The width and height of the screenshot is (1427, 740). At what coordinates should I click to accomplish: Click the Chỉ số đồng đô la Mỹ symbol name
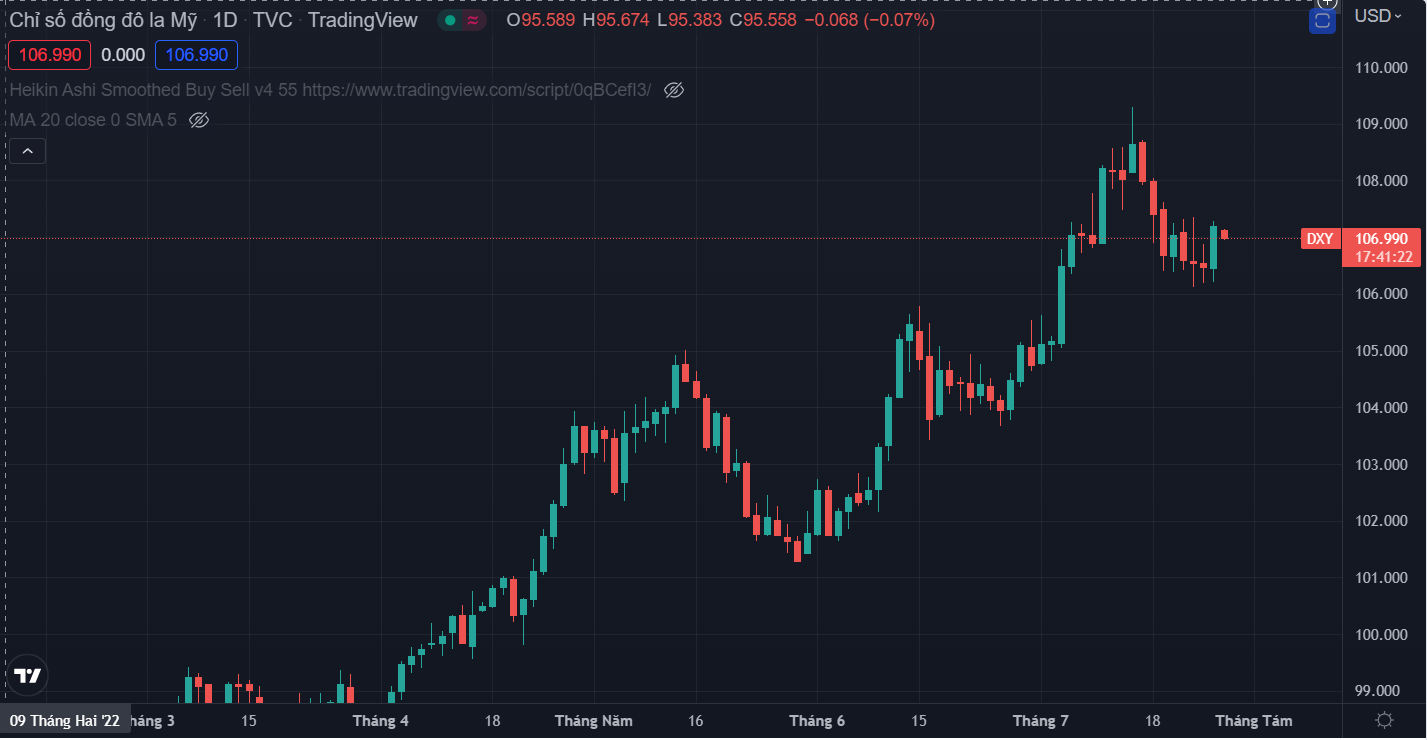[x=103, y=20]
